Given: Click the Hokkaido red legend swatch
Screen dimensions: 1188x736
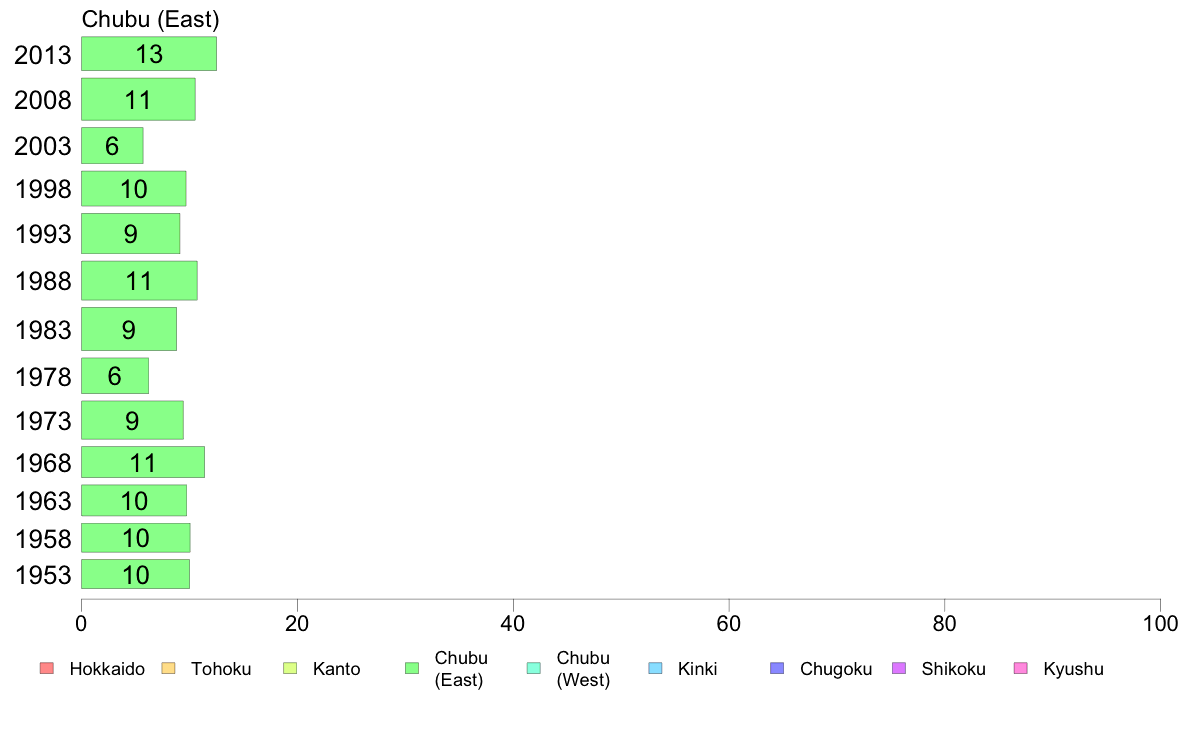Looking at the screenshot, I should [47, 669].
